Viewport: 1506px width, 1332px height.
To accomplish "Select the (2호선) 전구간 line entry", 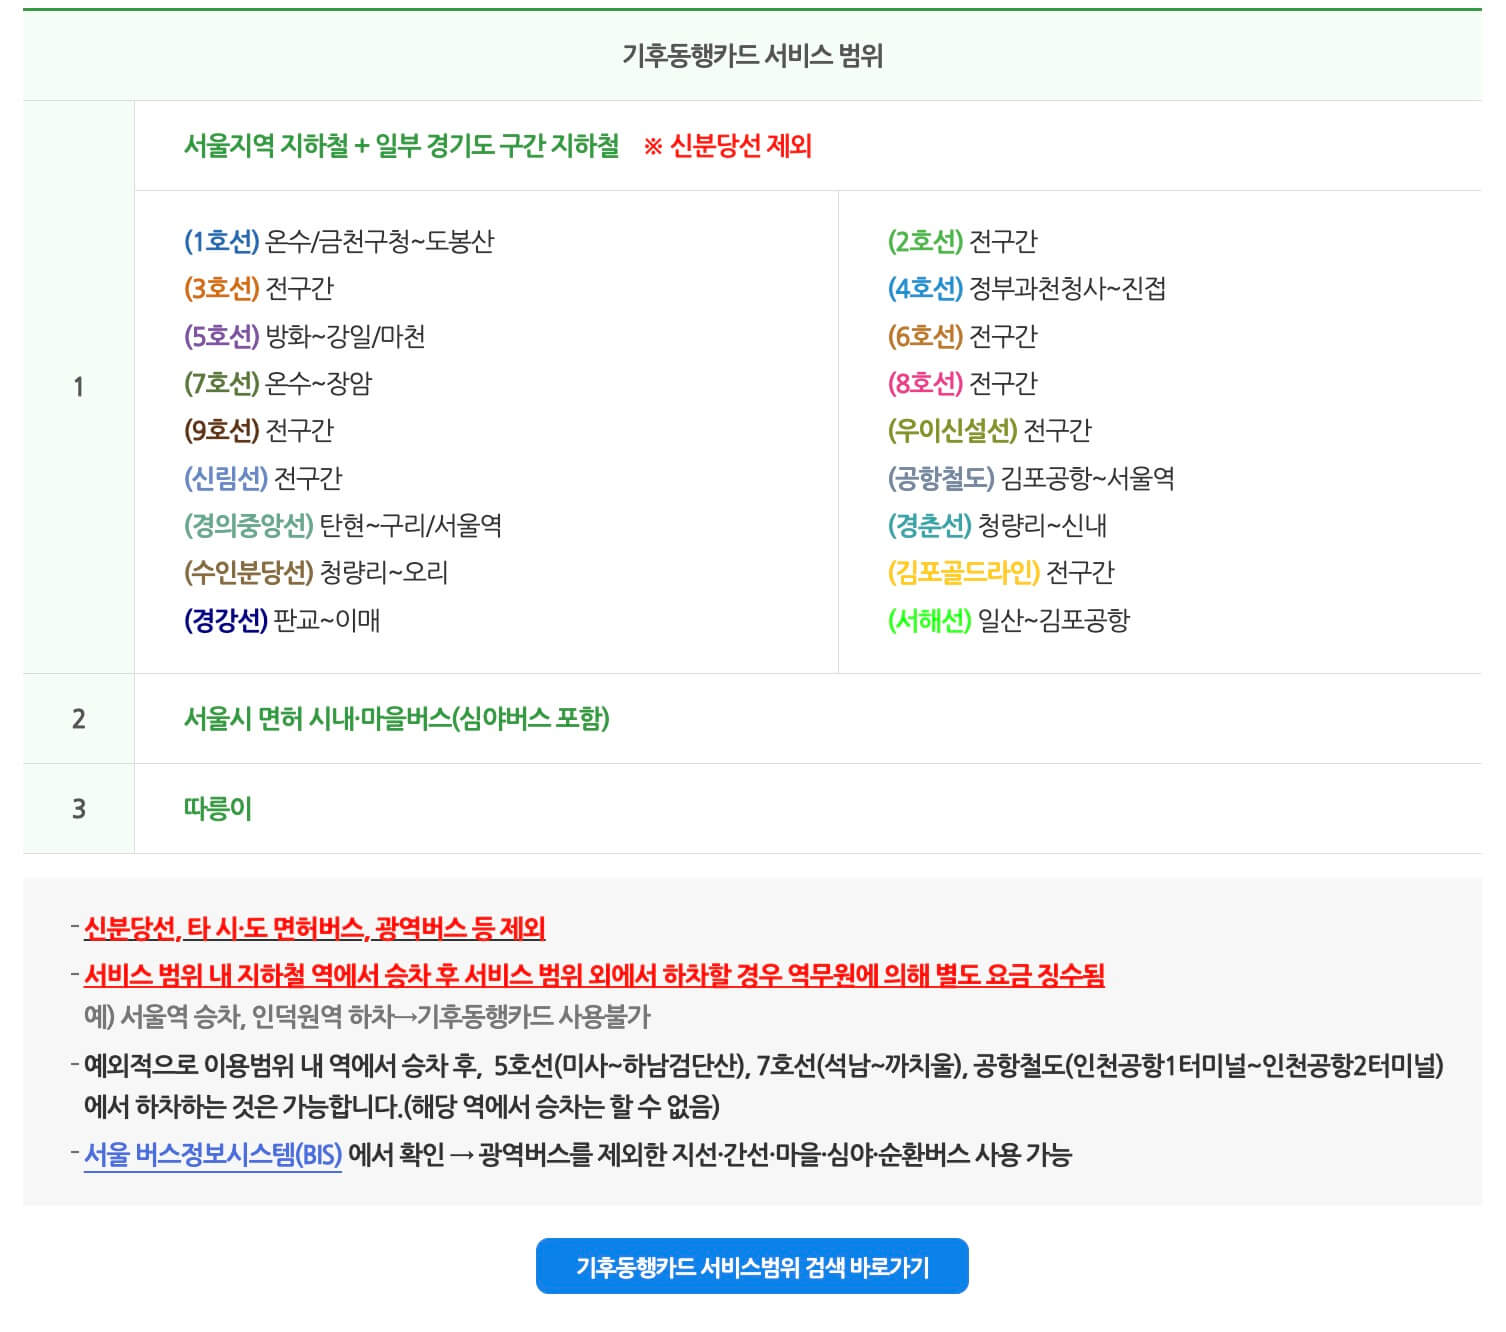I will pyautogui.click(x=963, y=241).
